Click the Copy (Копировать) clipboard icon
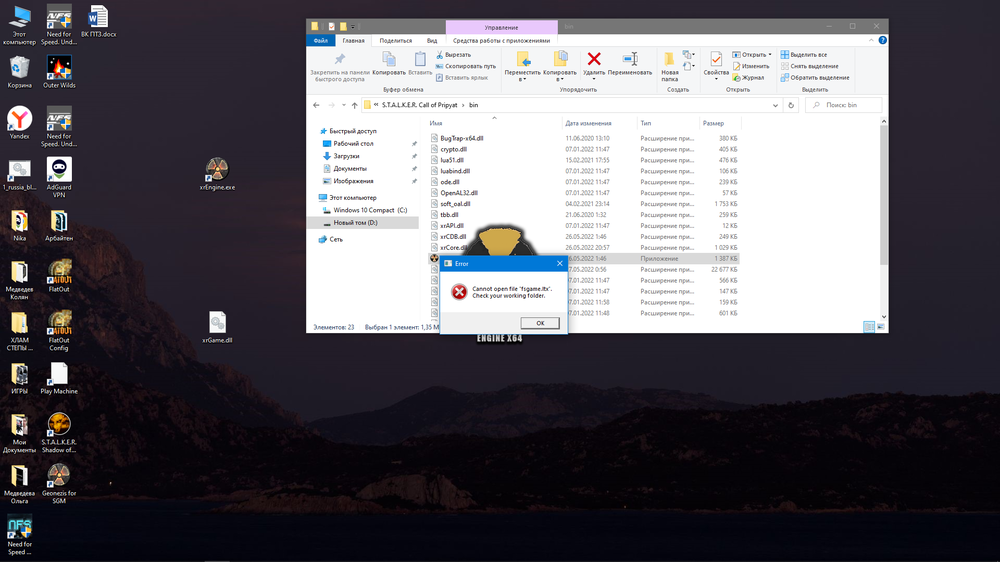 389,61
